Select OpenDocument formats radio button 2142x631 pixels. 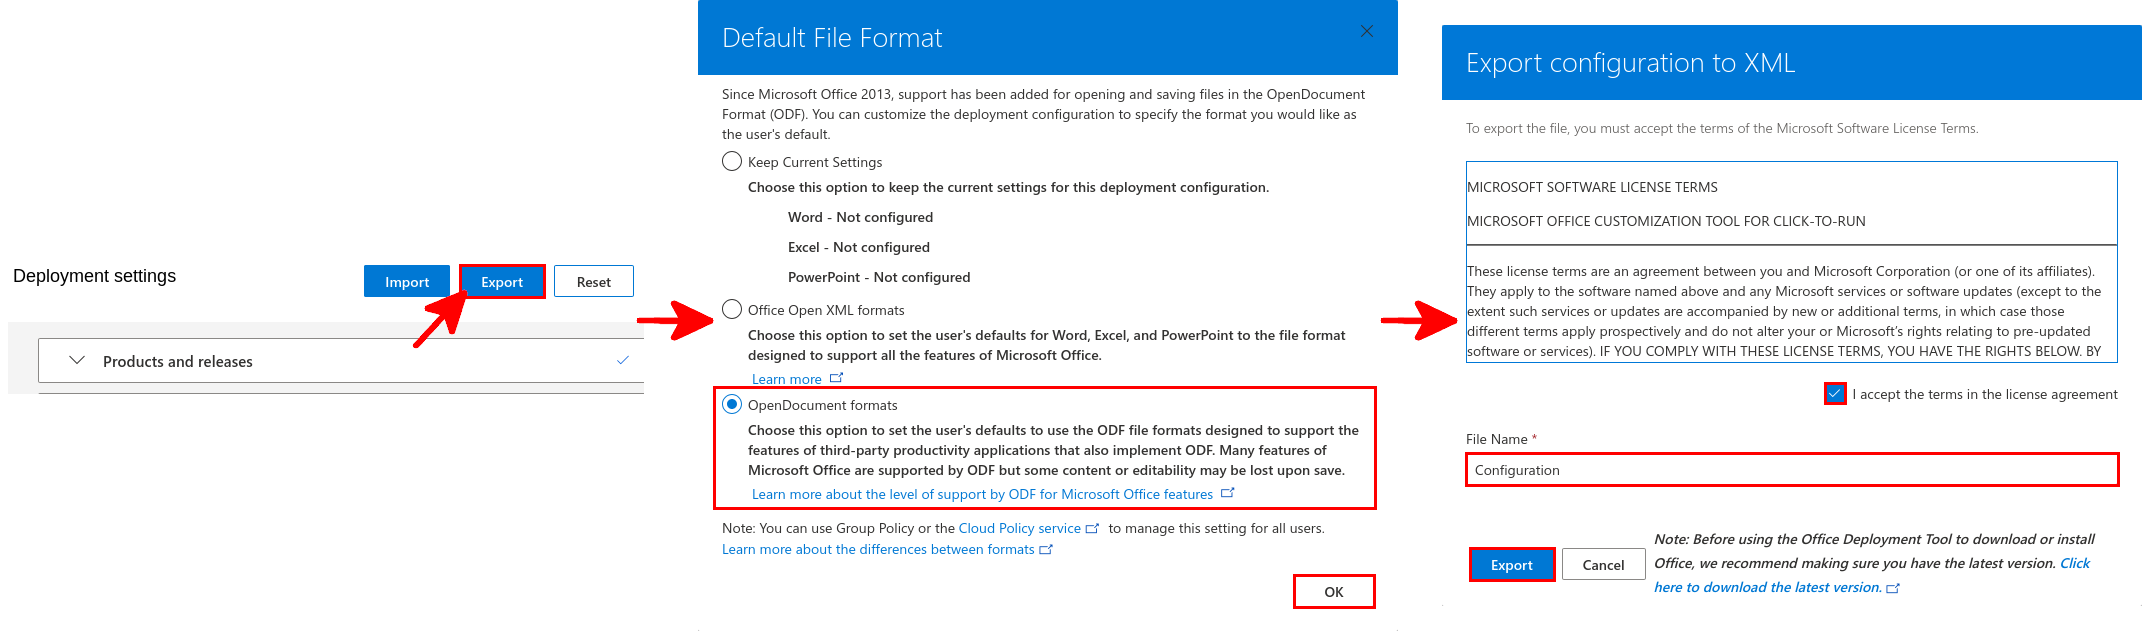[x=732, y=404]
